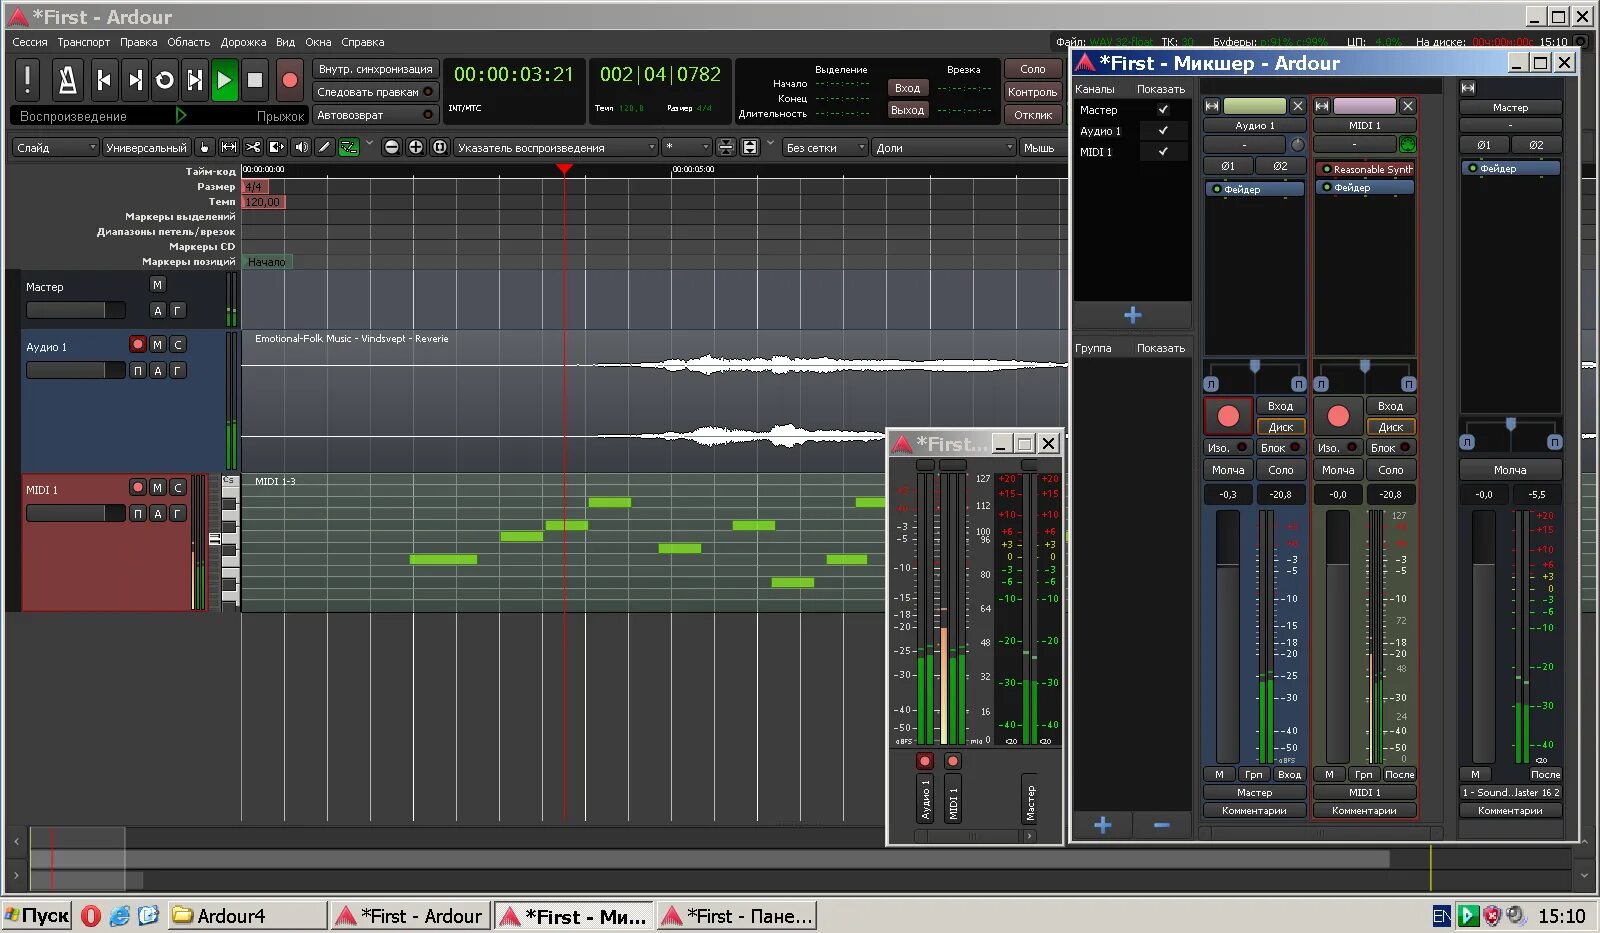This screenshot has height=933, width=1600.
Task: Jump to session end with transport icon
Action: [135, 80]
